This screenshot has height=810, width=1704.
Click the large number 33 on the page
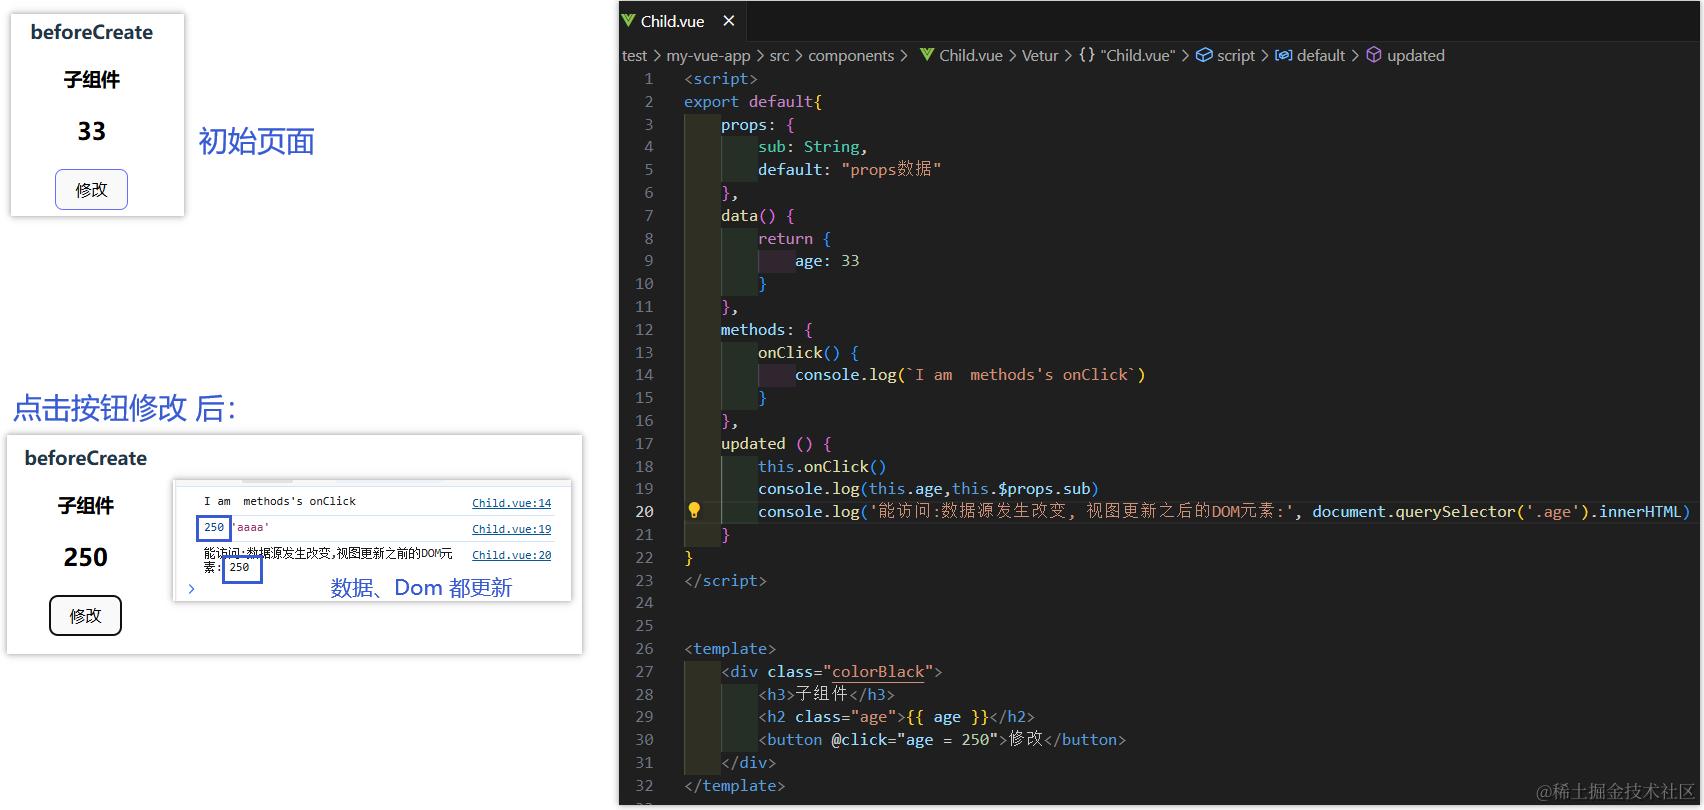pyautogui.click(x=92, y=131)
